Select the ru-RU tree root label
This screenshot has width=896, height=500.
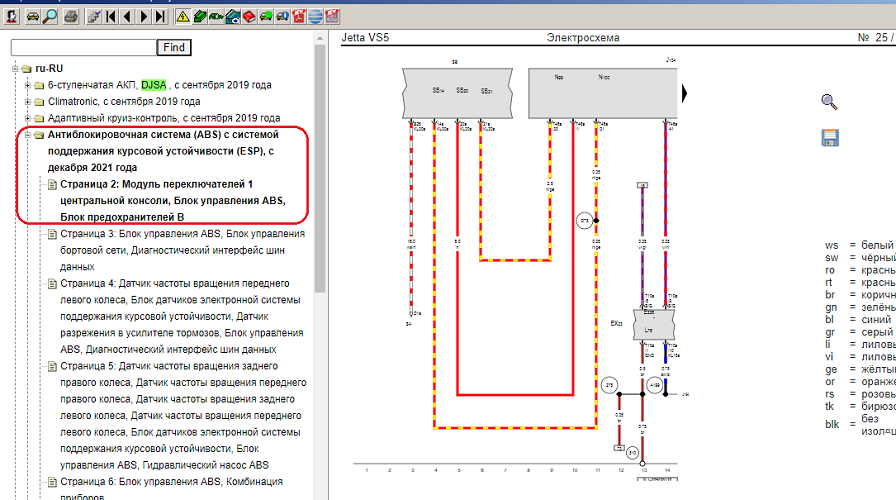click(x=49, y=69)
